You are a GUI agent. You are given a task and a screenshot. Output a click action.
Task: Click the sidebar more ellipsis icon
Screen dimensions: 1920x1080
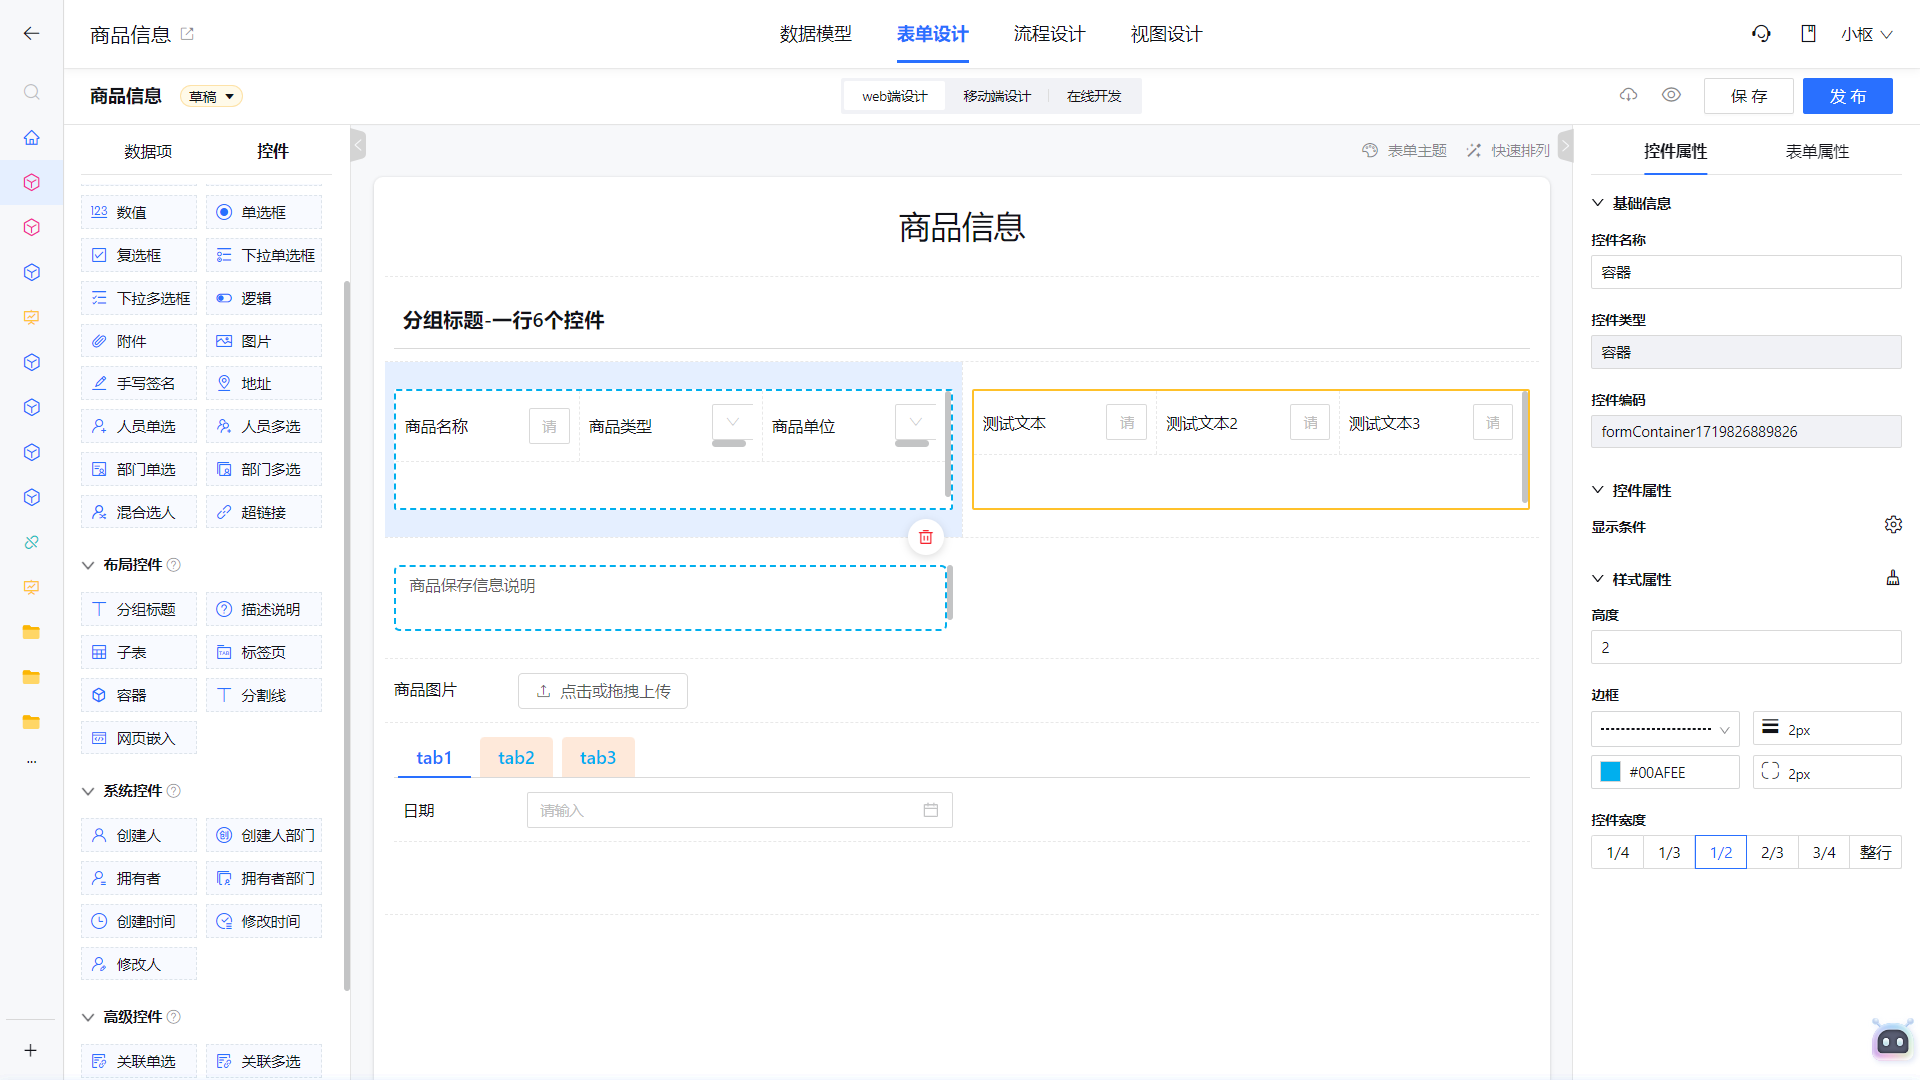pos(31,762)
